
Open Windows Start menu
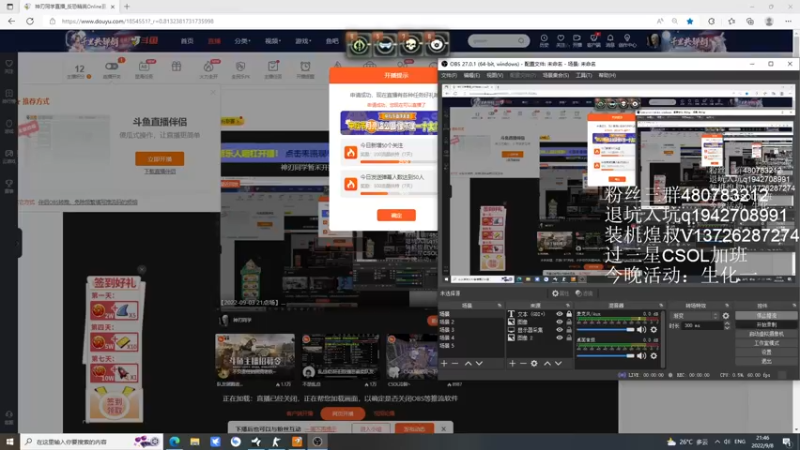pos(10,442)
